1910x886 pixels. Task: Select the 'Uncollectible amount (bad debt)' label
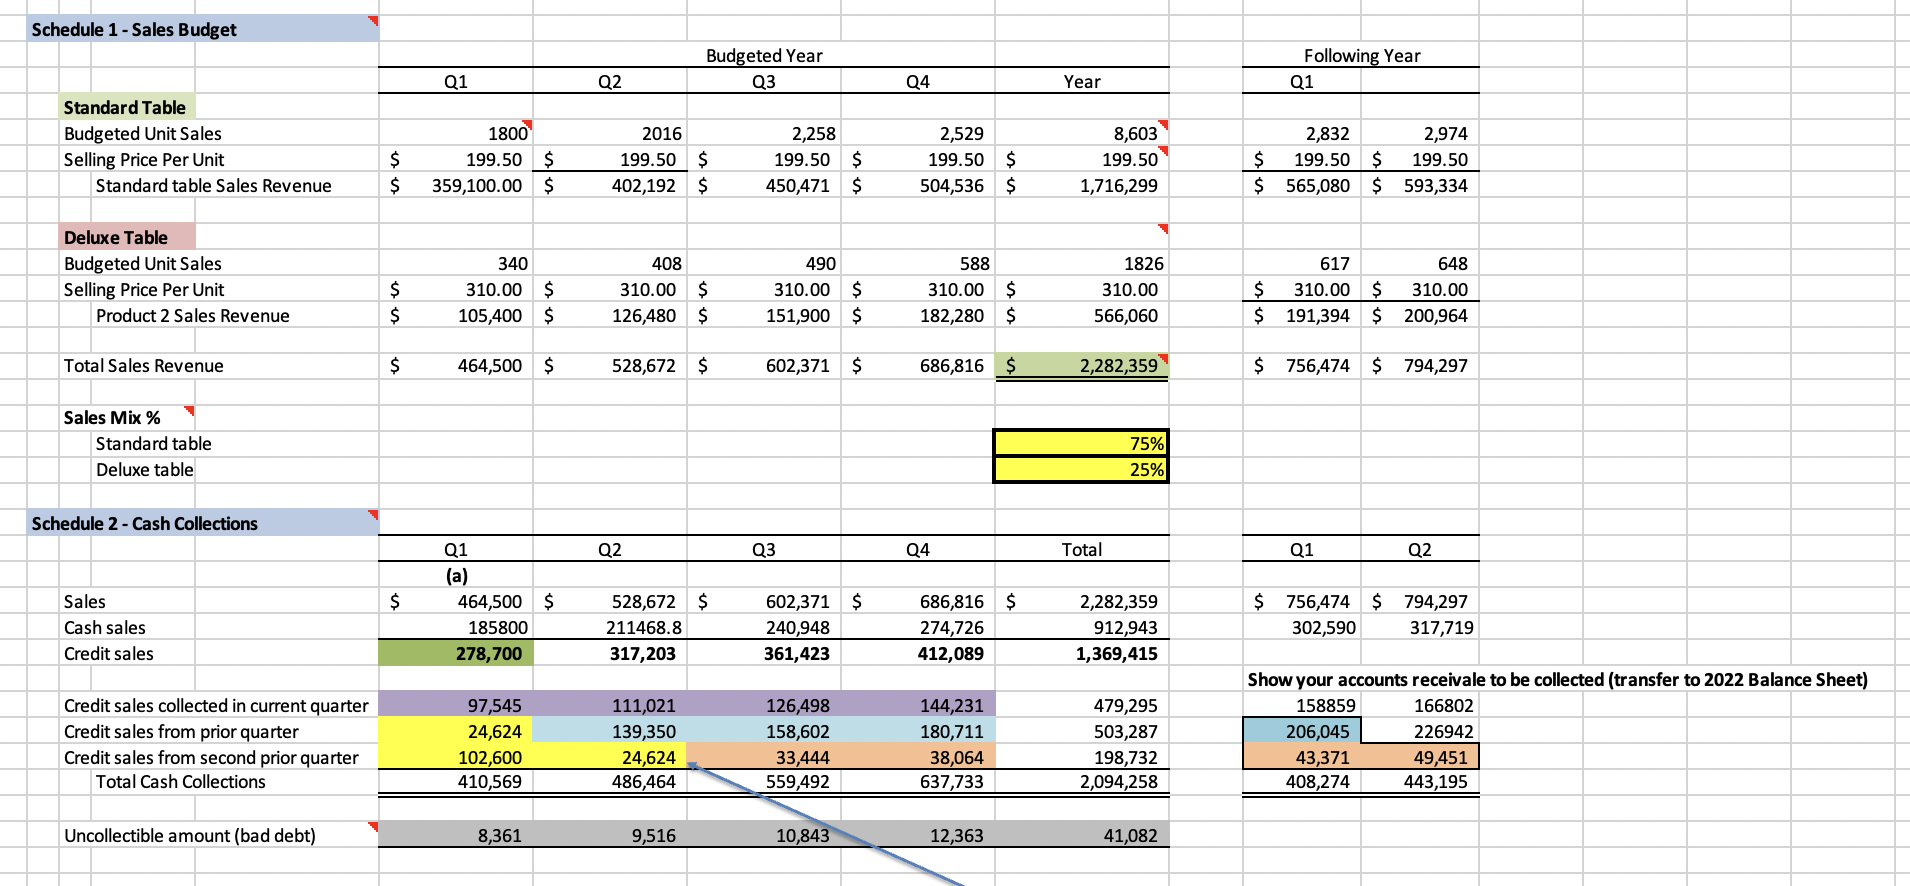(x=190, y=835)
